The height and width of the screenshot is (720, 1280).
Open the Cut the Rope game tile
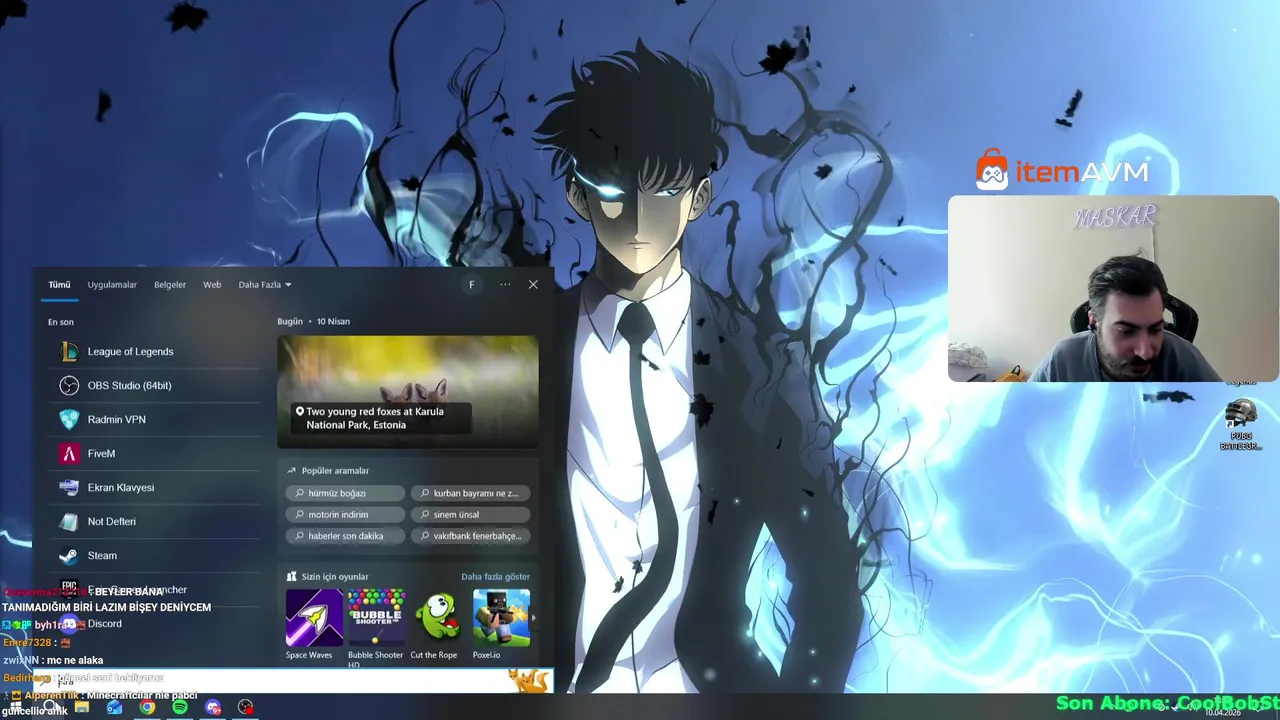(438, 624)
